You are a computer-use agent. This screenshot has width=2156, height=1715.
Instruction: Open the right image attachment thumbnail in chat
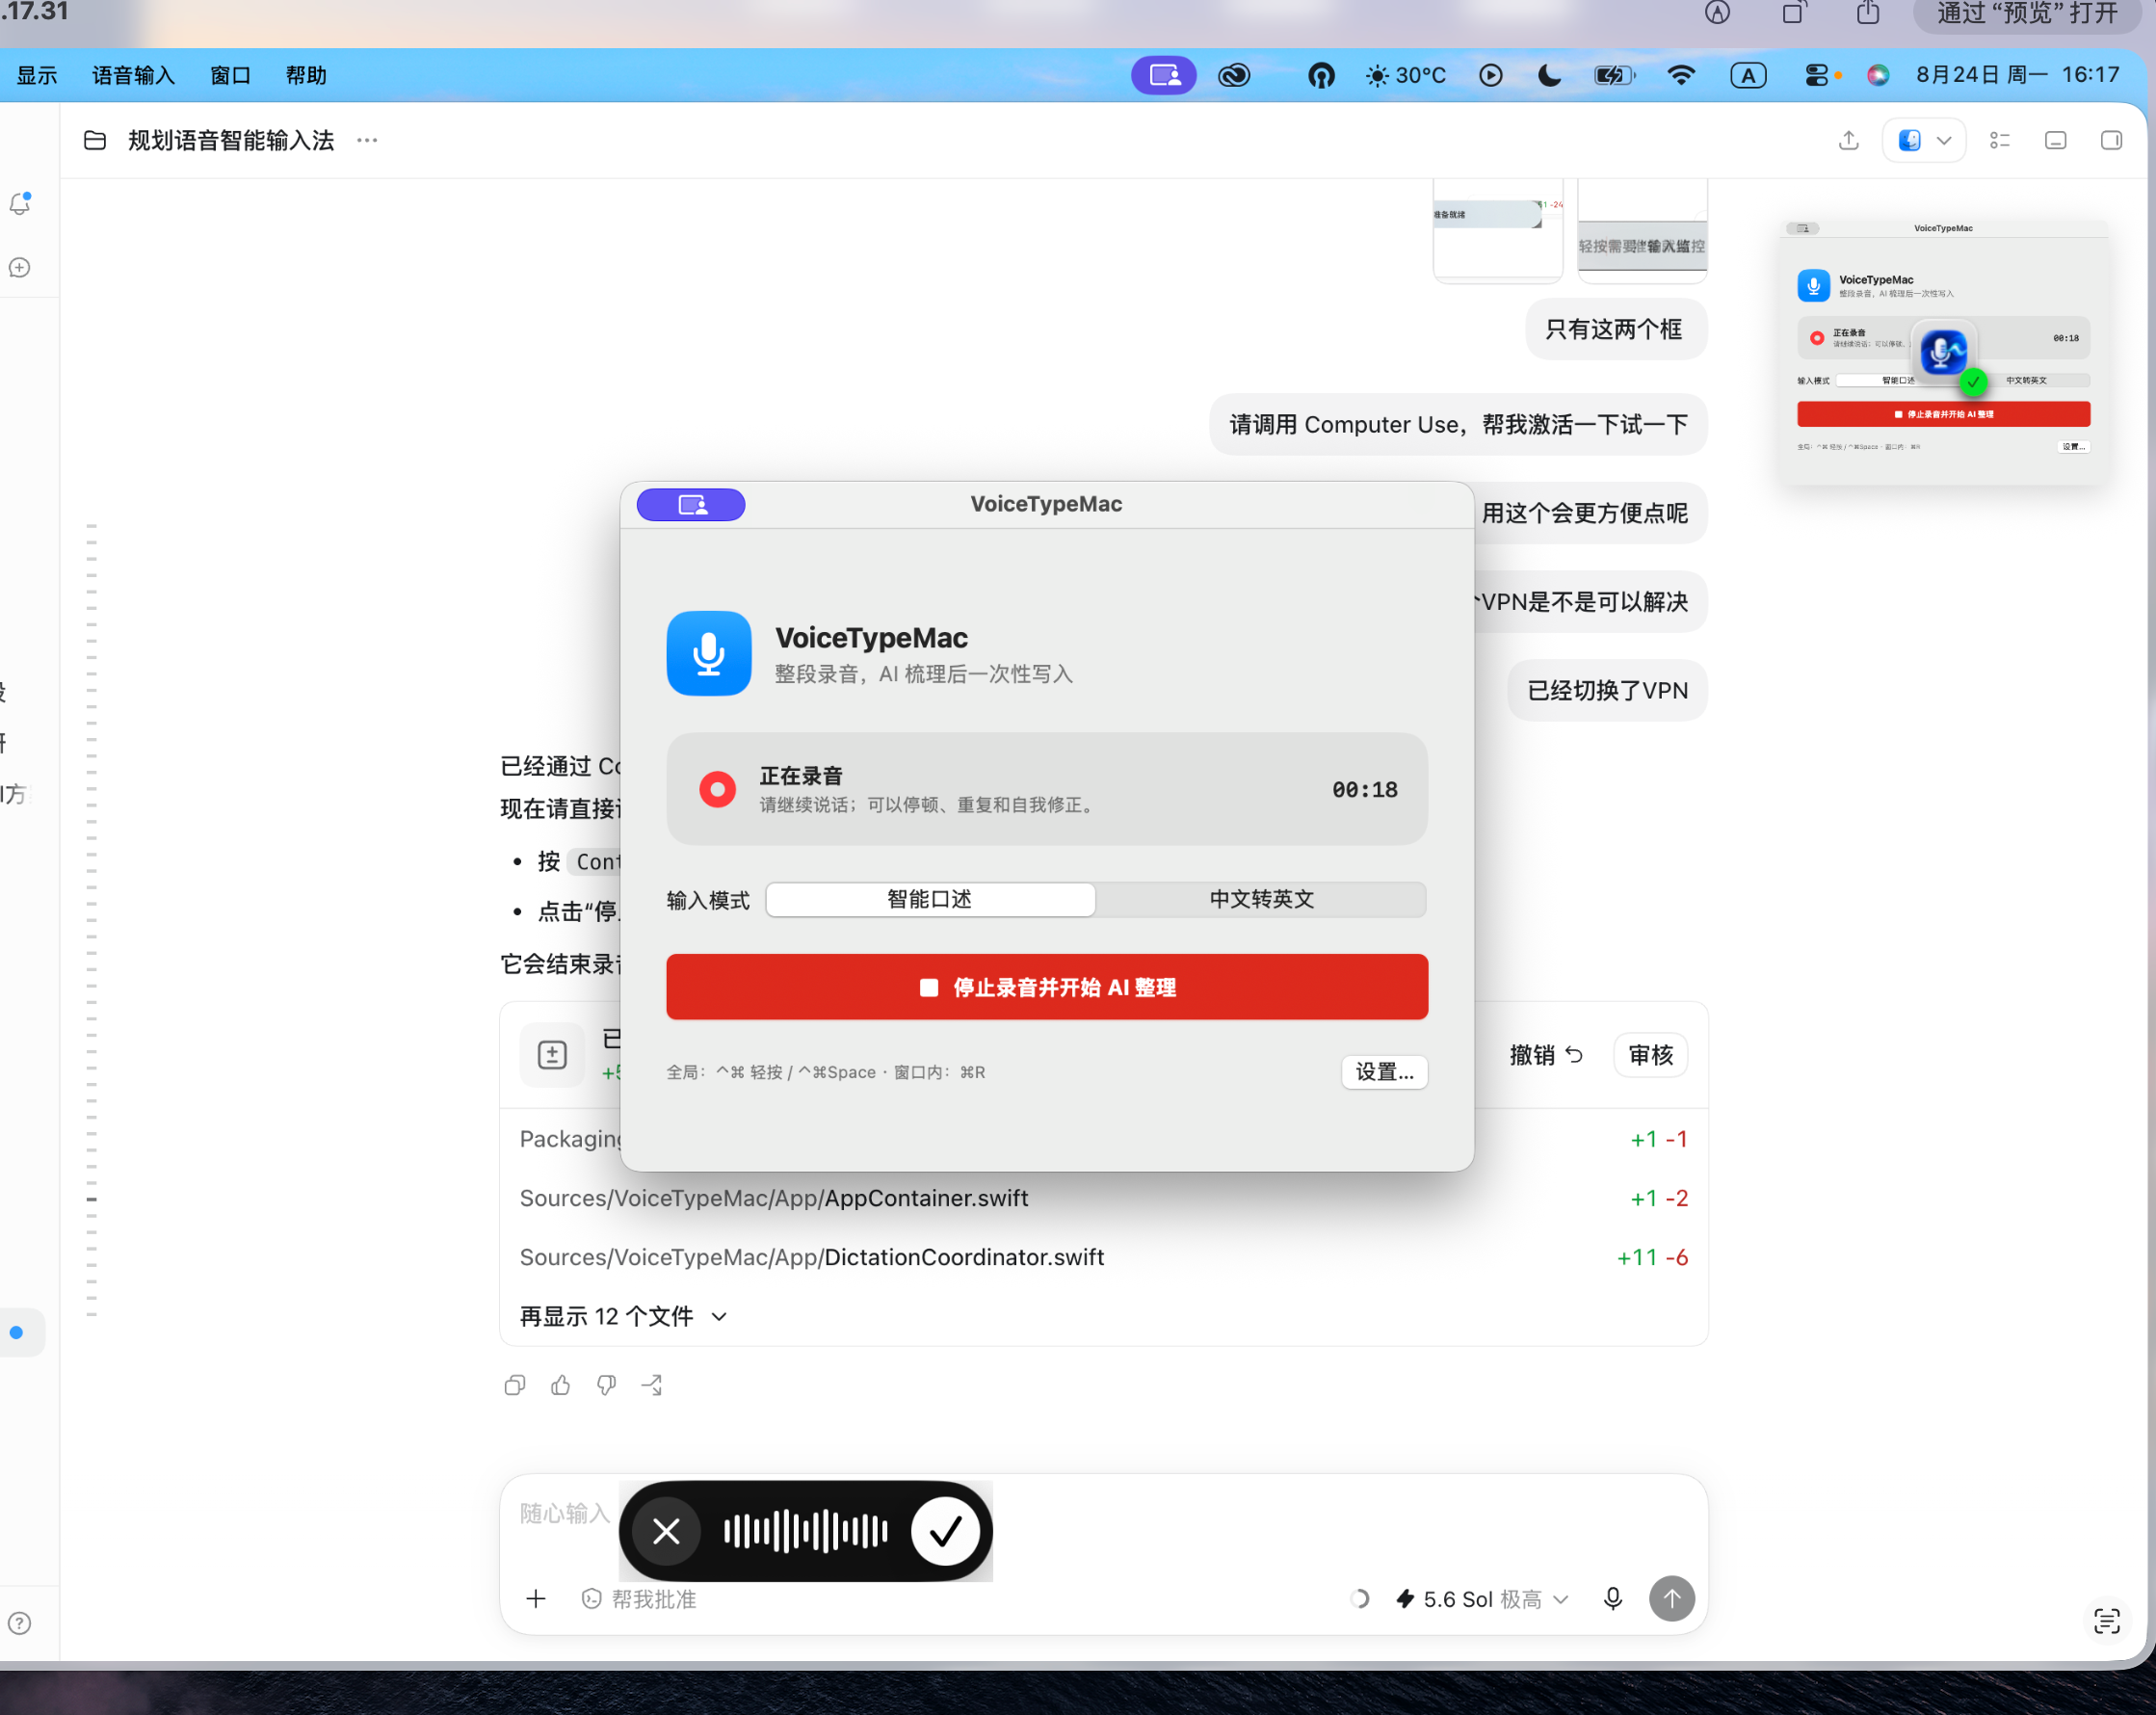(x=1642, y=230)
